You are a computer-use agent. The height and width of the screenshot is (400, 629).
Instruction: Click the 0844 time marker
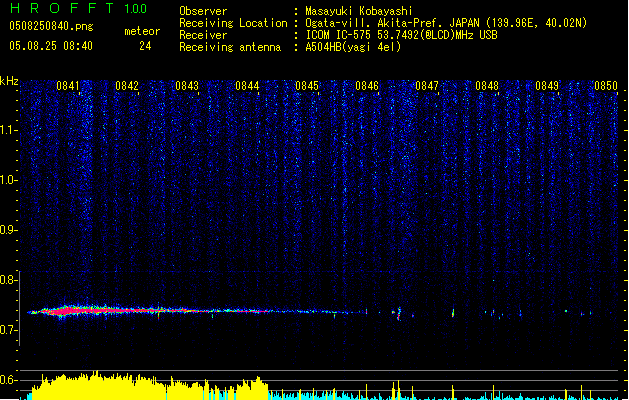247,86
